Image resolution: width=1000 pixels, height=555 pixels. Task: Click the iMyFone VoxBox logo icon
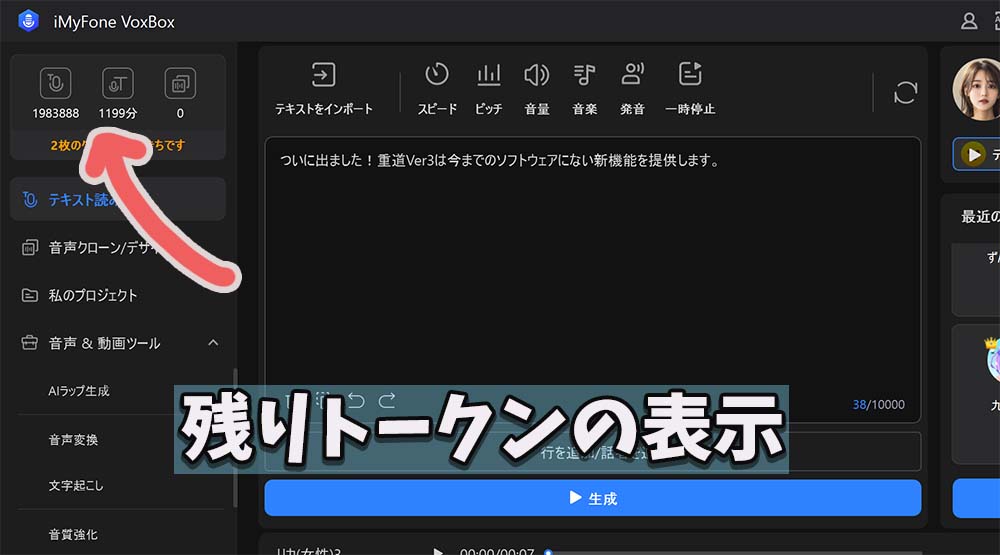pos(28,21)
